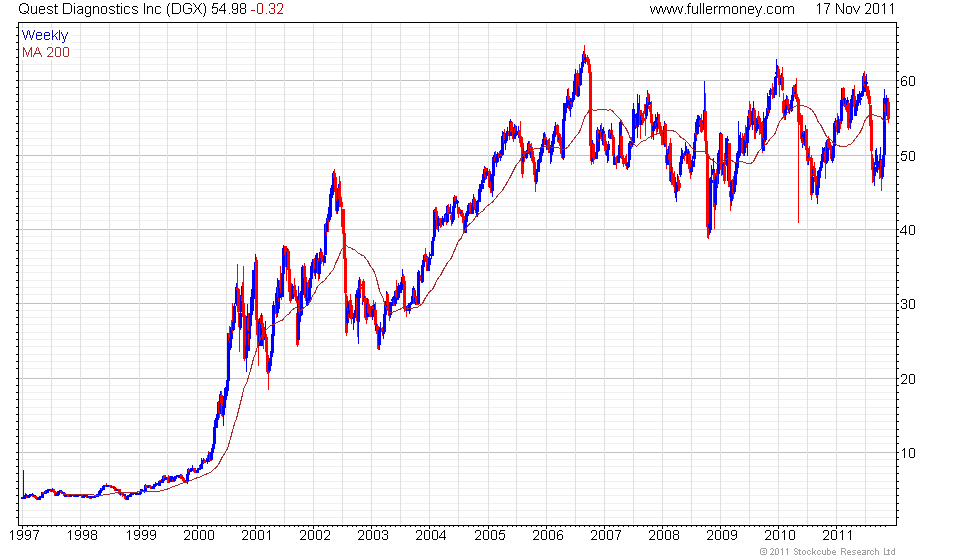Click the 40 price axis label
This screenshot has width=980, height=560.
(908, 230)
